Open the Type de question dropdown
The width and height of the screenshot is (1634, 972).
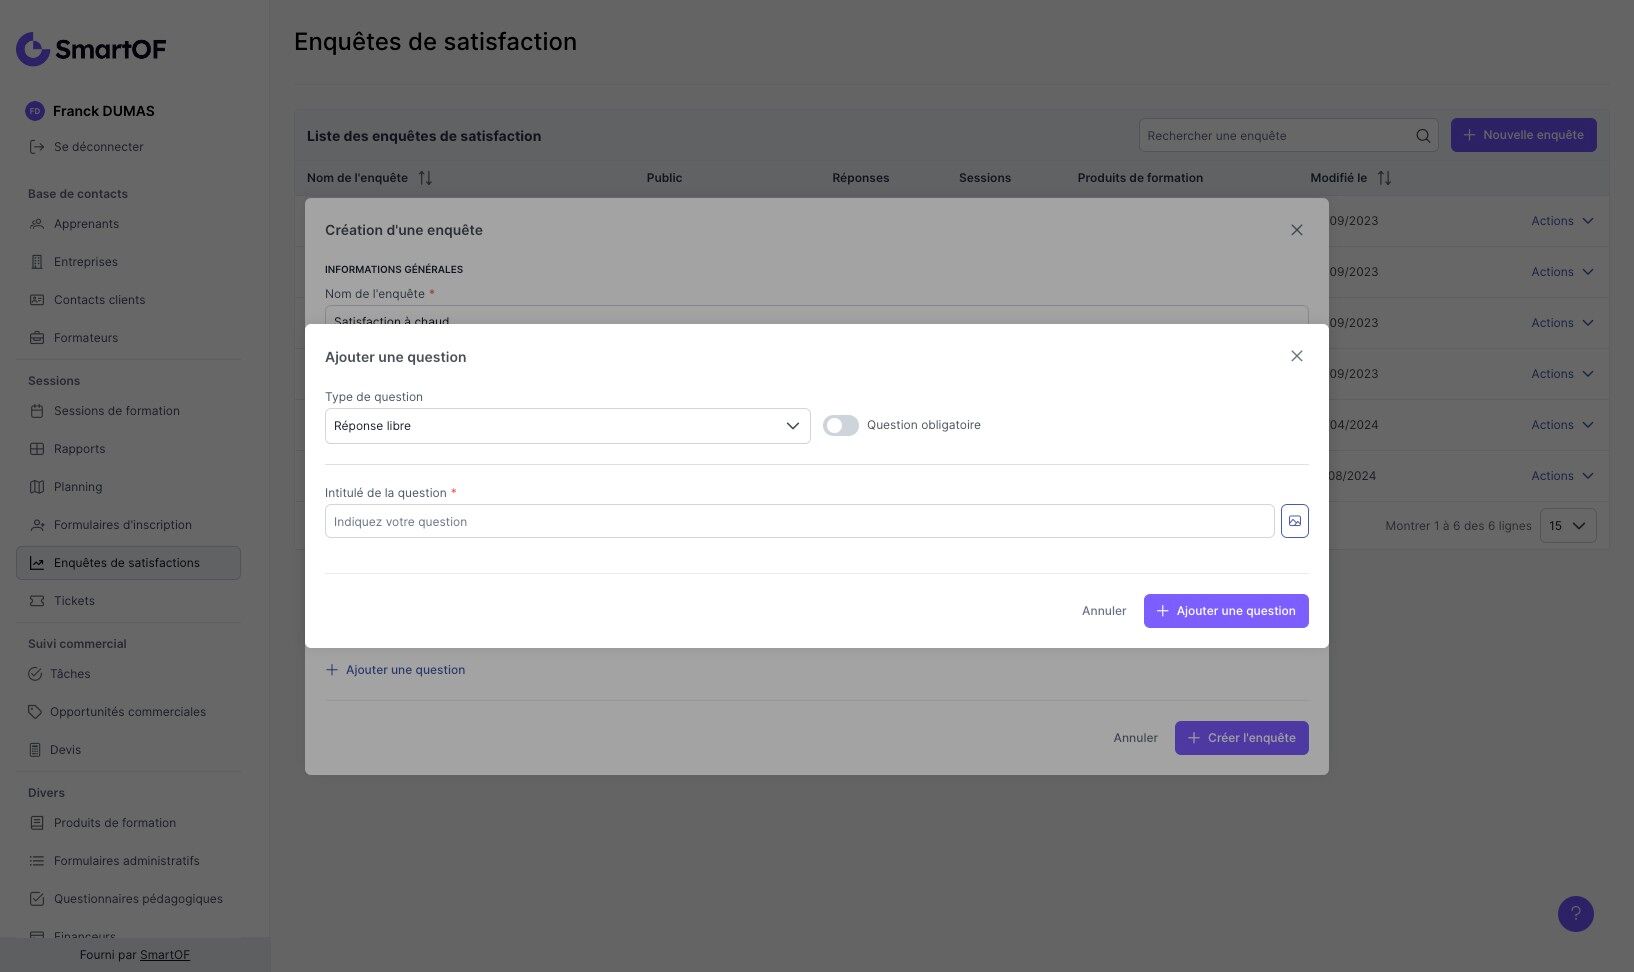point(567,426)
